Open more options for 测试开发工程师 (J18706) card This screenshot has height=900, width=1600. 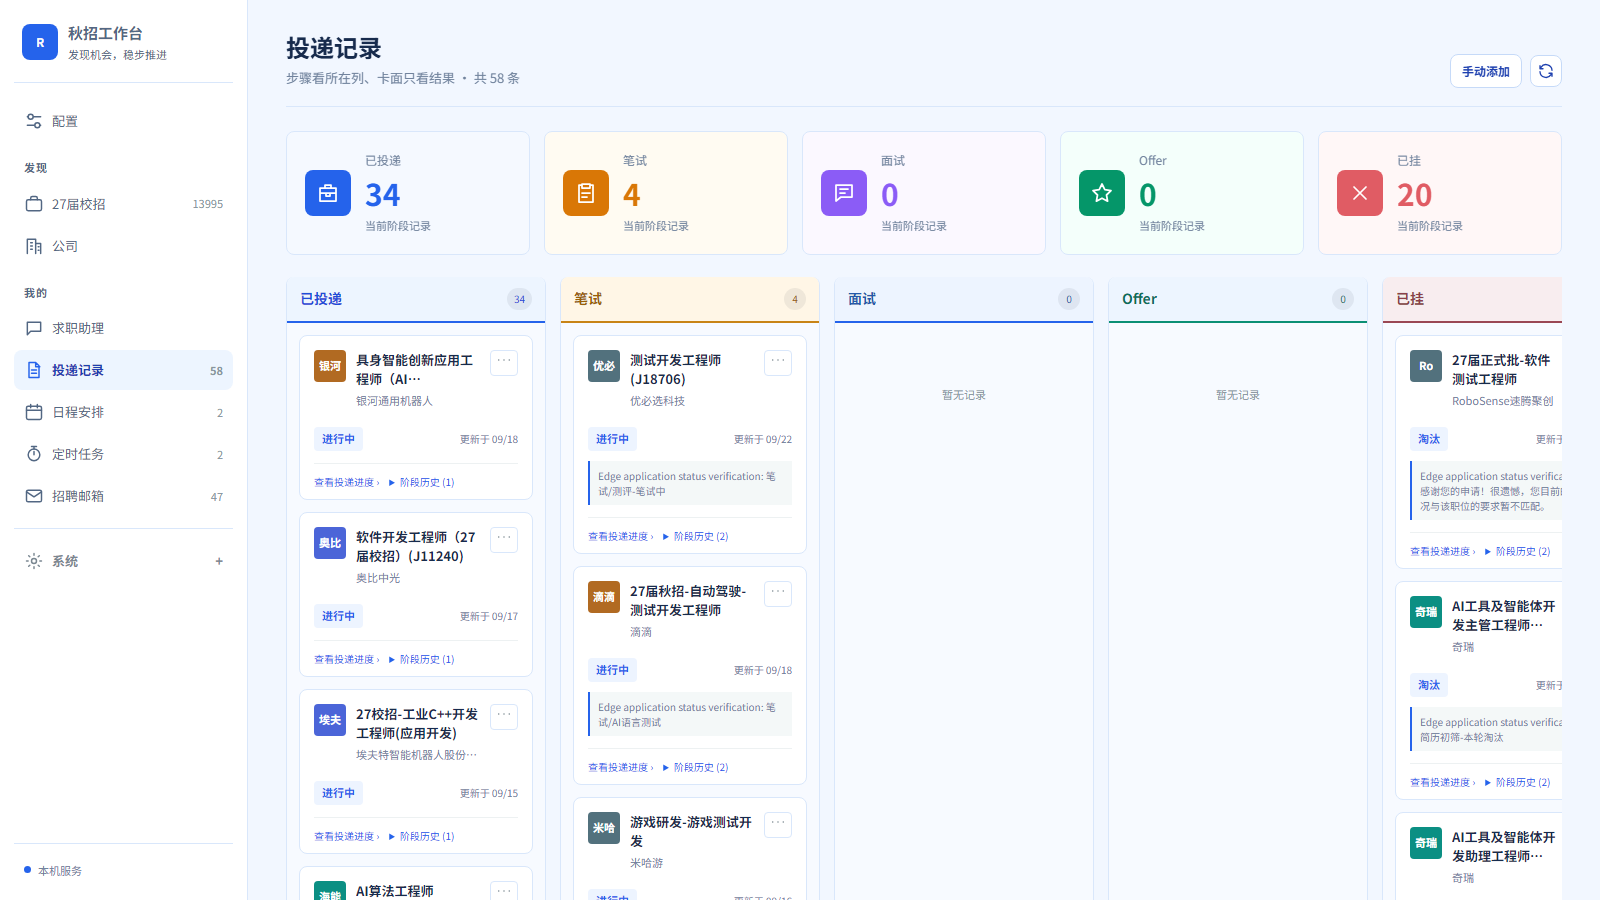[x=778, y=362]
